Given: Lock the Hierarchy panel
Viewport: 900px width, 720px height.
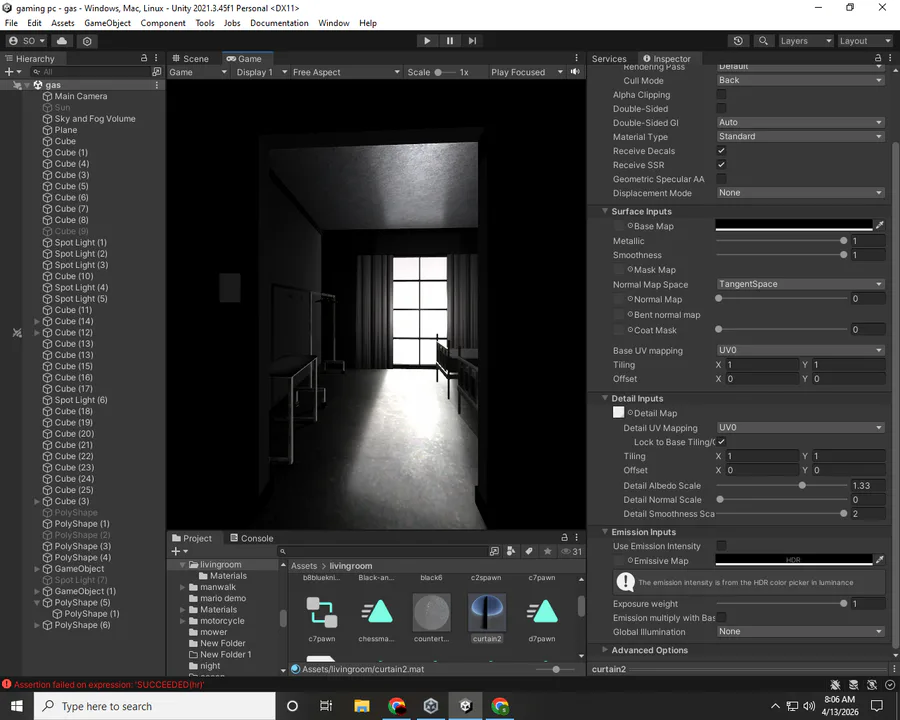Looking at the screenshot, I should coord(144,58).
